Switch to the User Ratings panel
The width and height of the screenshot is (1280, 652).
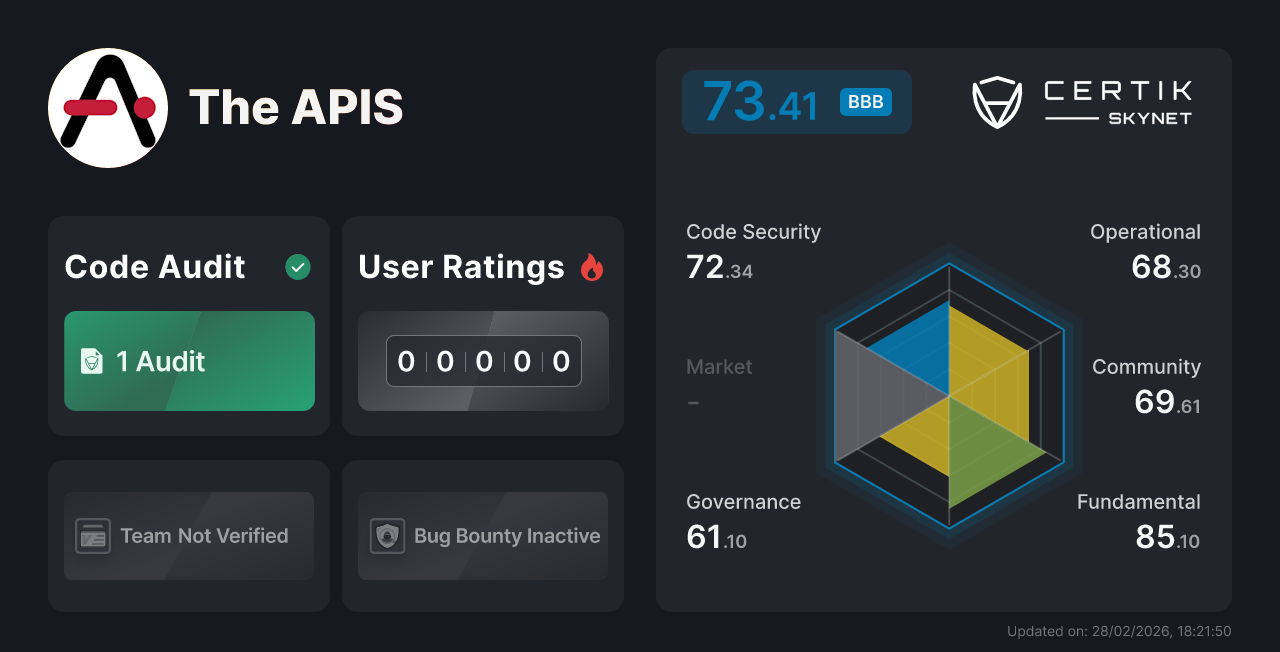[482, 324]
